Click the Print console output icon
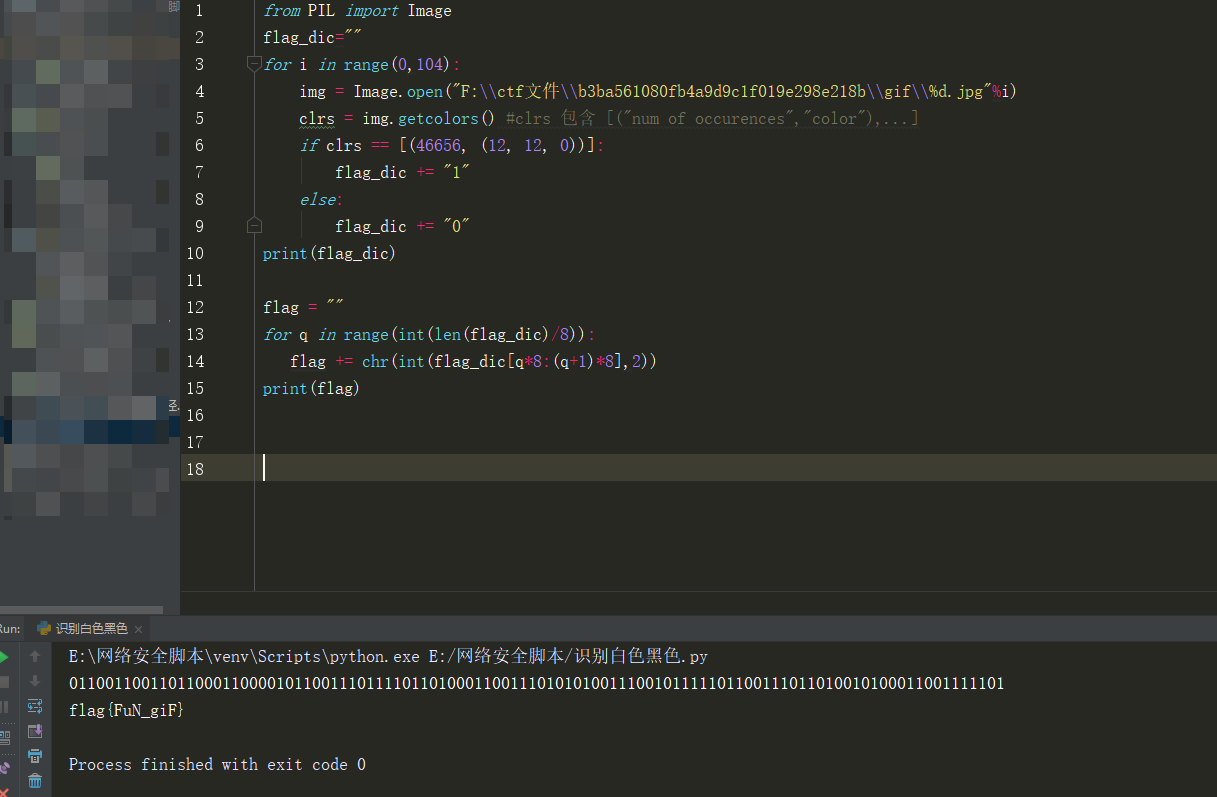 [35, 756]
